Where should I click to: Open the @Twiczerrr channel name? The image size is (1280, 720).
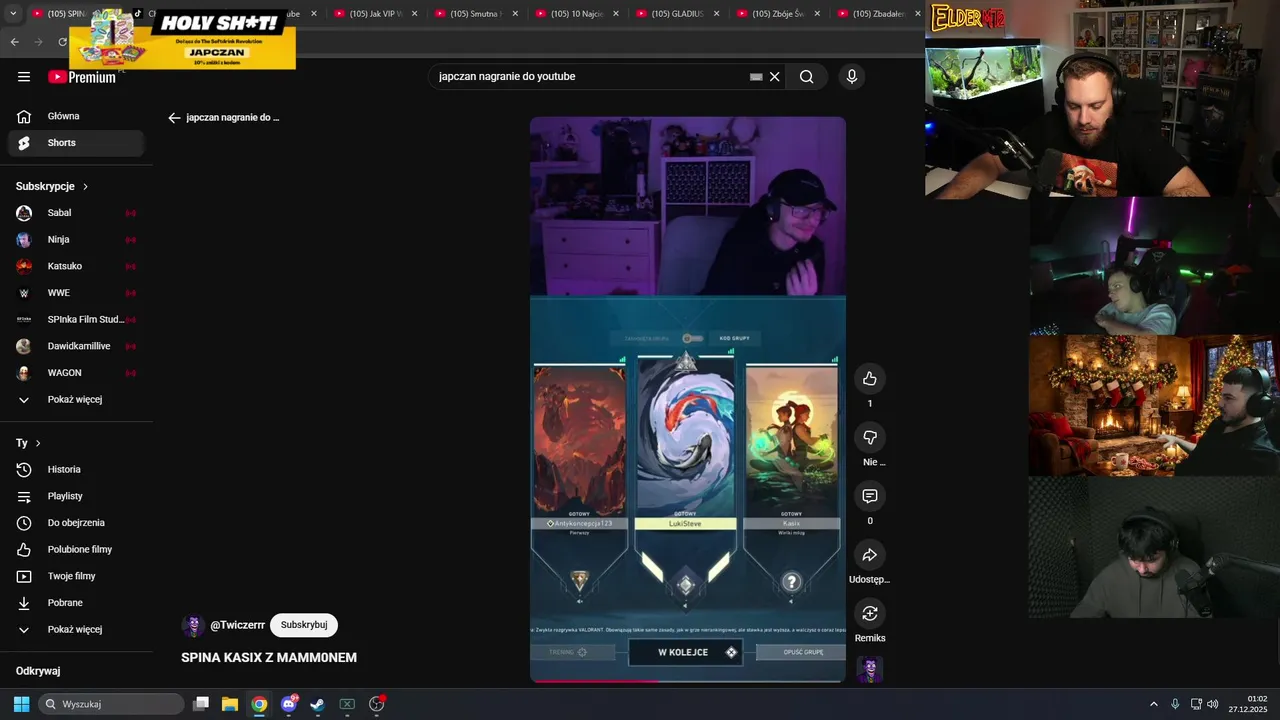[x=237, y=625]
